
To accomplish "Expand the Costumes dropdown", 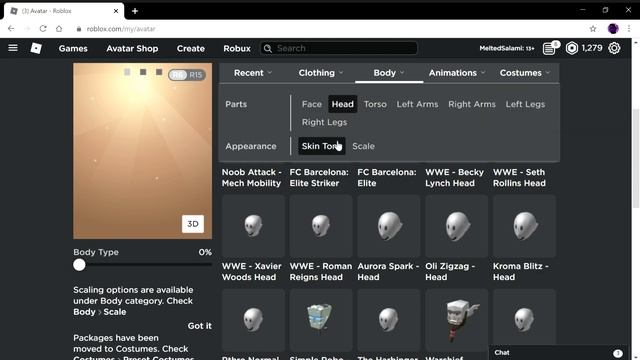I will (525, 73).
